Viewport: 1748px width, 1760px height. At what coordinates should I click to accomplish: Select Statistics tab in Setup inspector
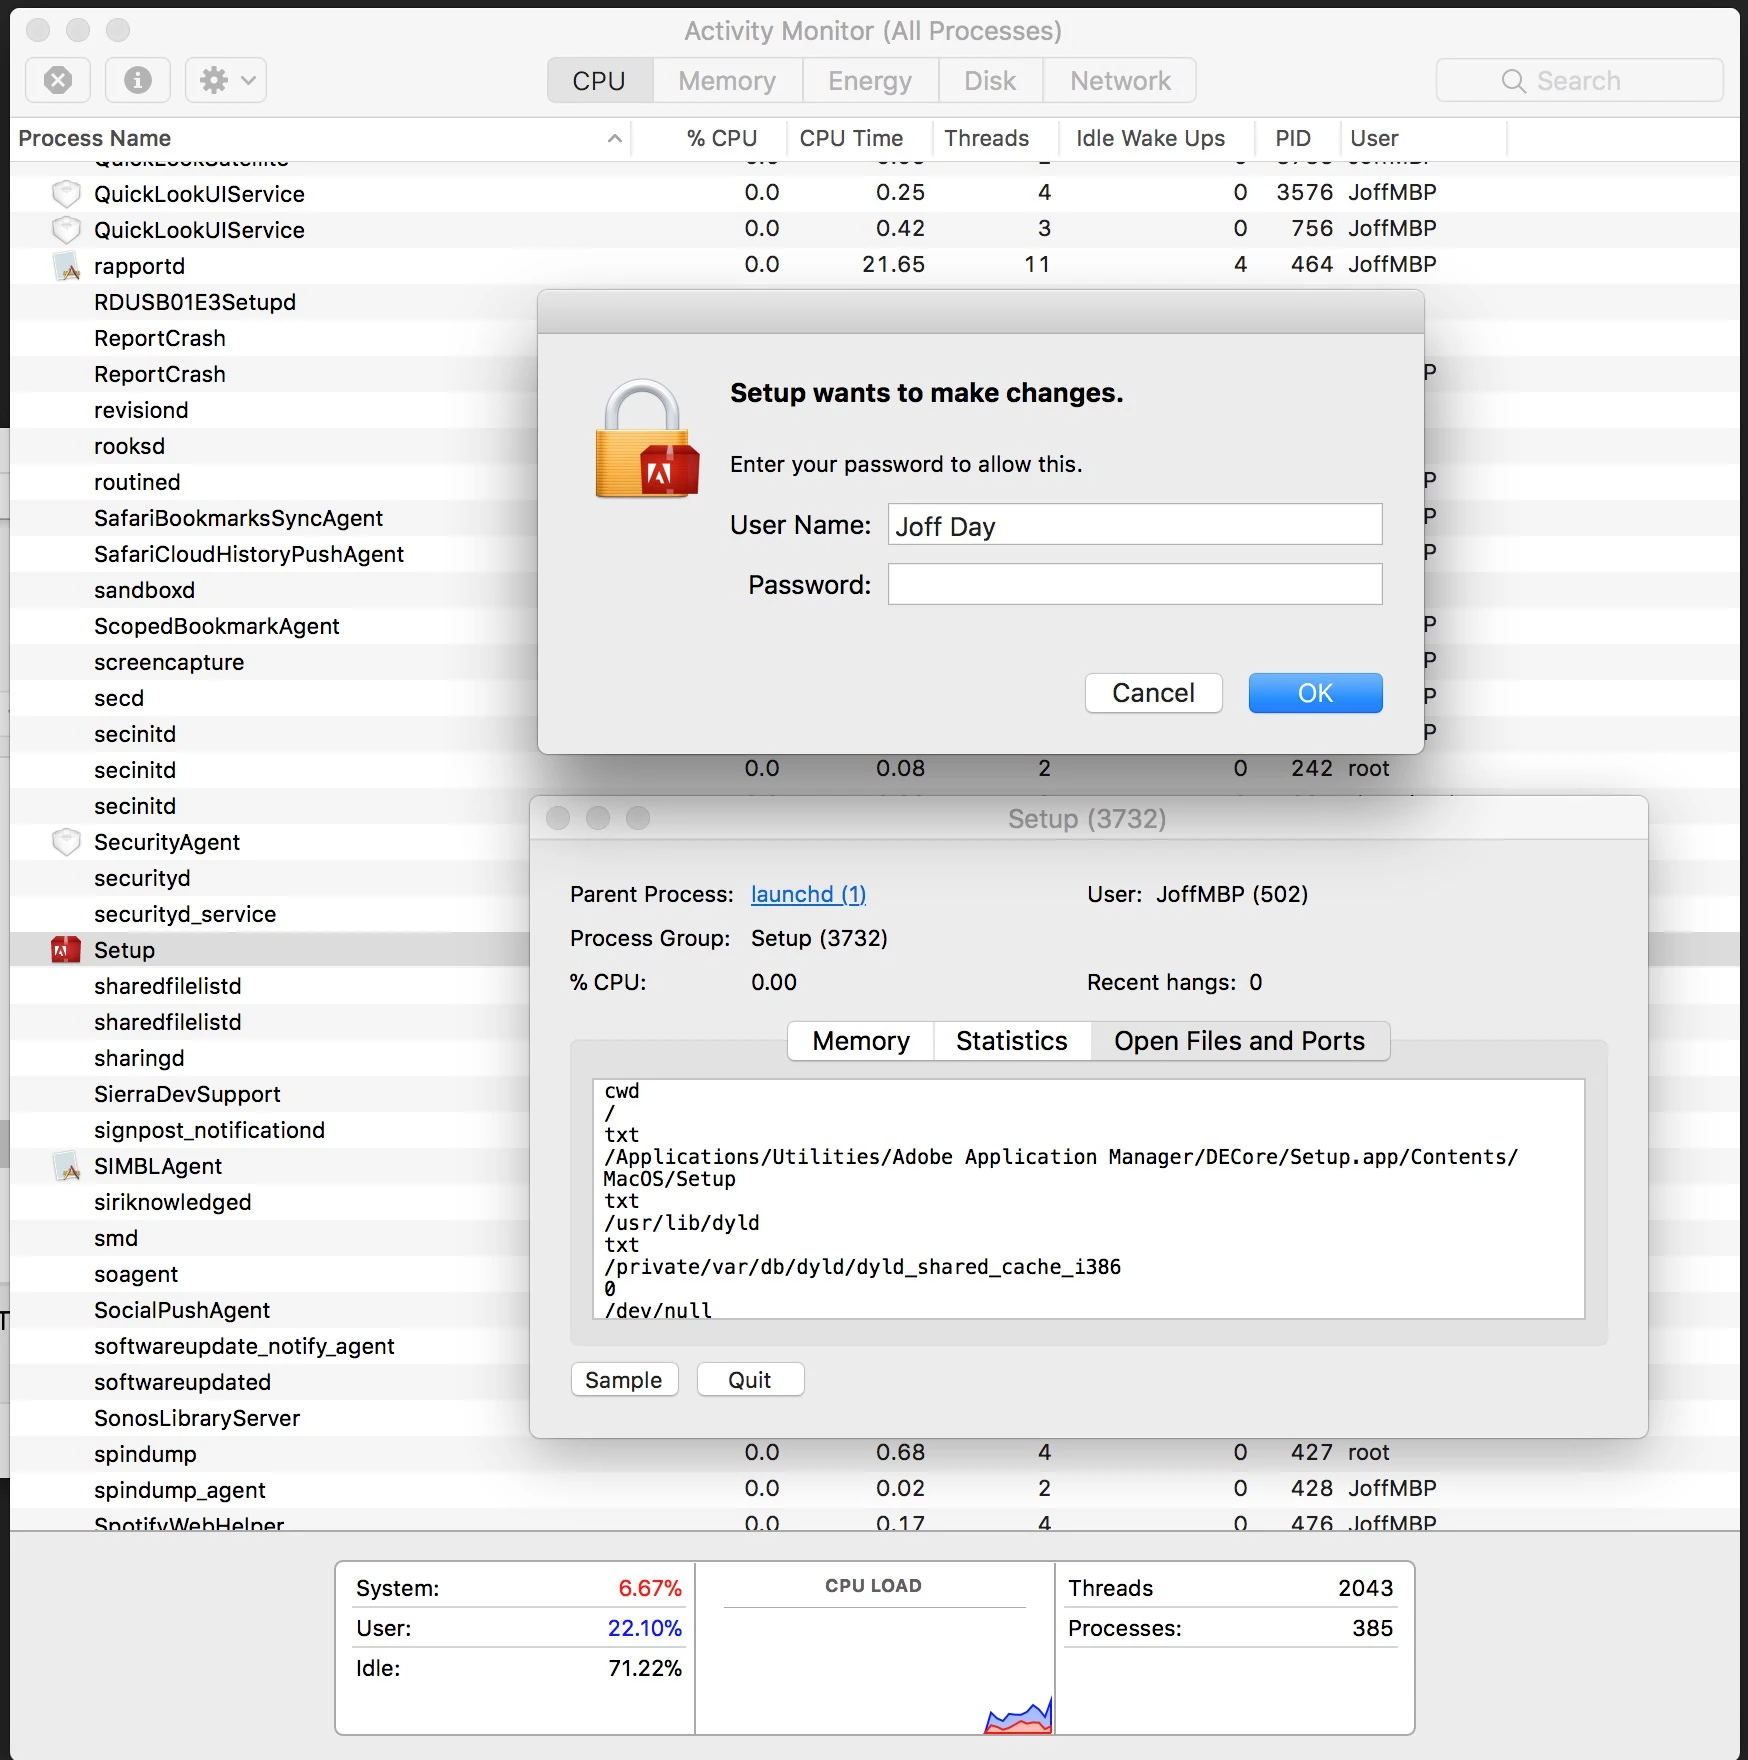(x=1012, y=1041)
